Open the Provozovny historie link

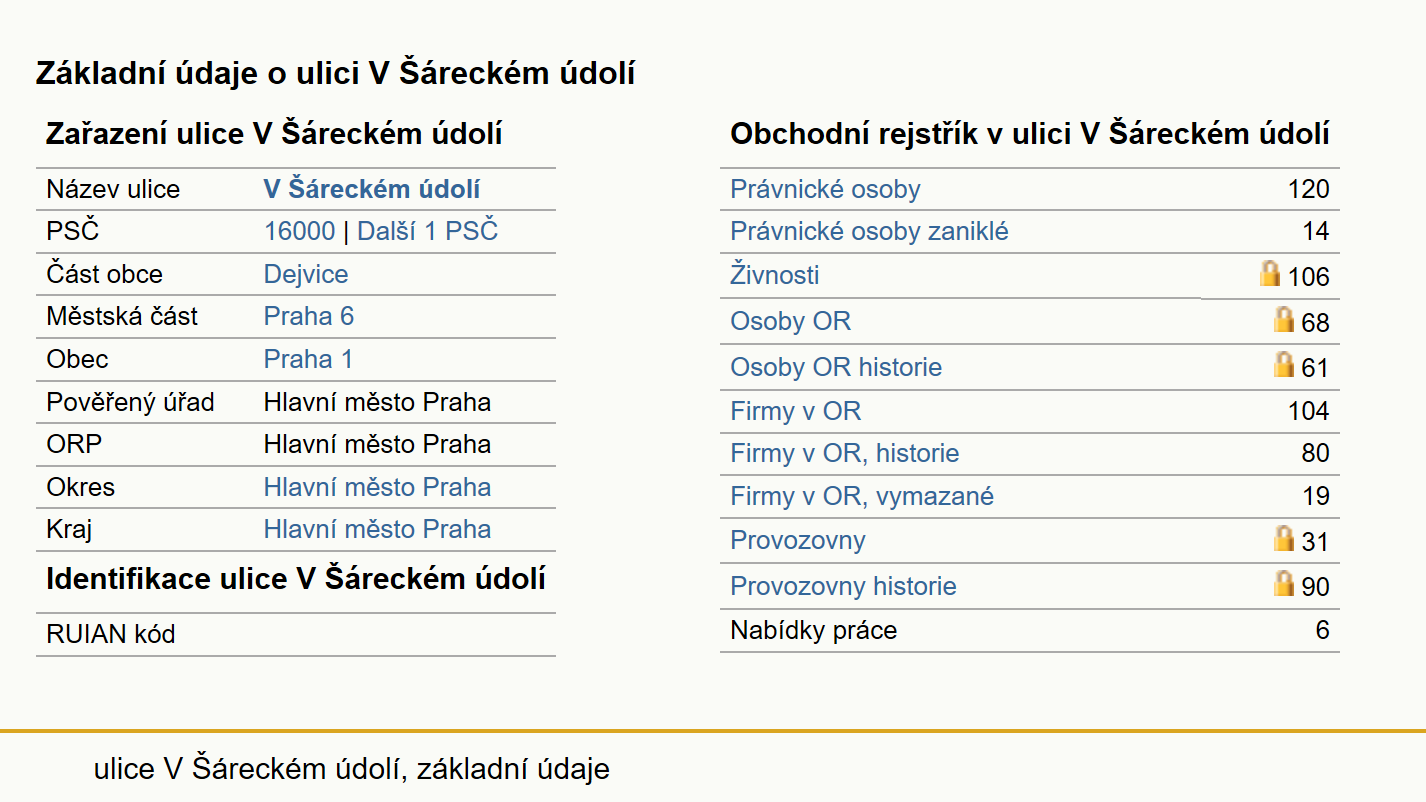843,586
